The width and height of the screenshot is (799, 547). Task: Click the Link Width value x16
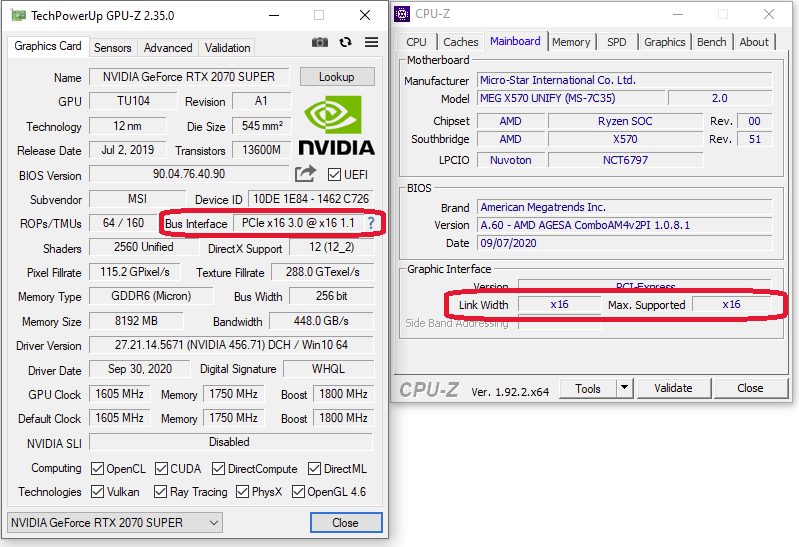point(560,304)
